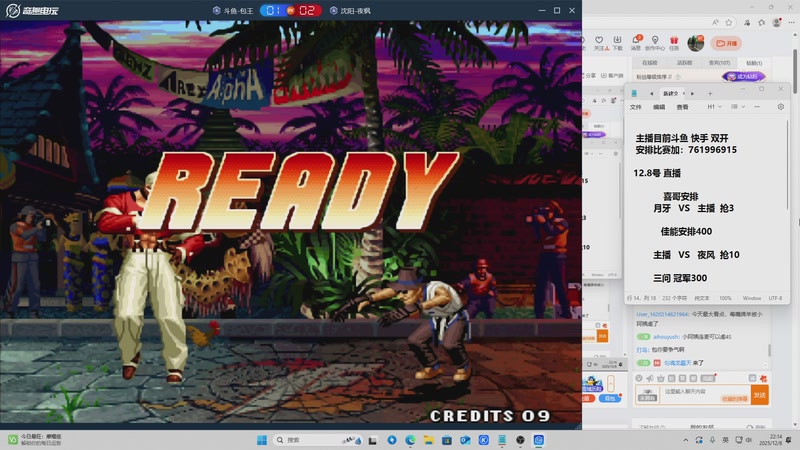
Task: Click the 行 14, 列 18 status entry
Action: [x=641, y=298]
